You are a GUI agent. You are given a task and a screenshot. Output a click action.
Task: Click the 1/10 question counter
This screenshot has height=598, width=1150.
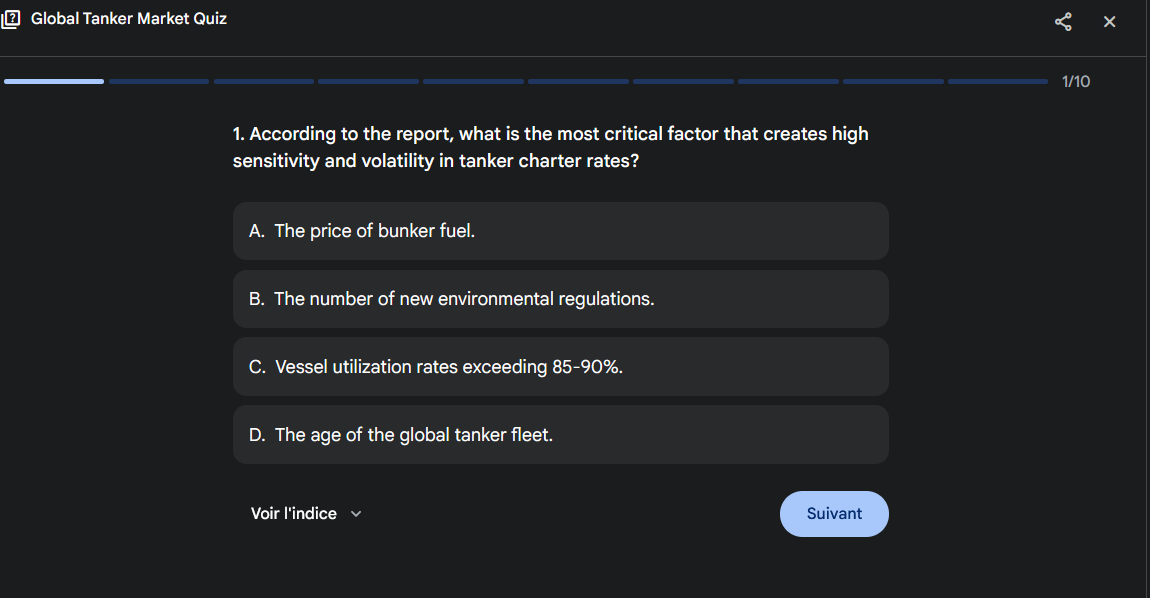tap(1076, 81)
